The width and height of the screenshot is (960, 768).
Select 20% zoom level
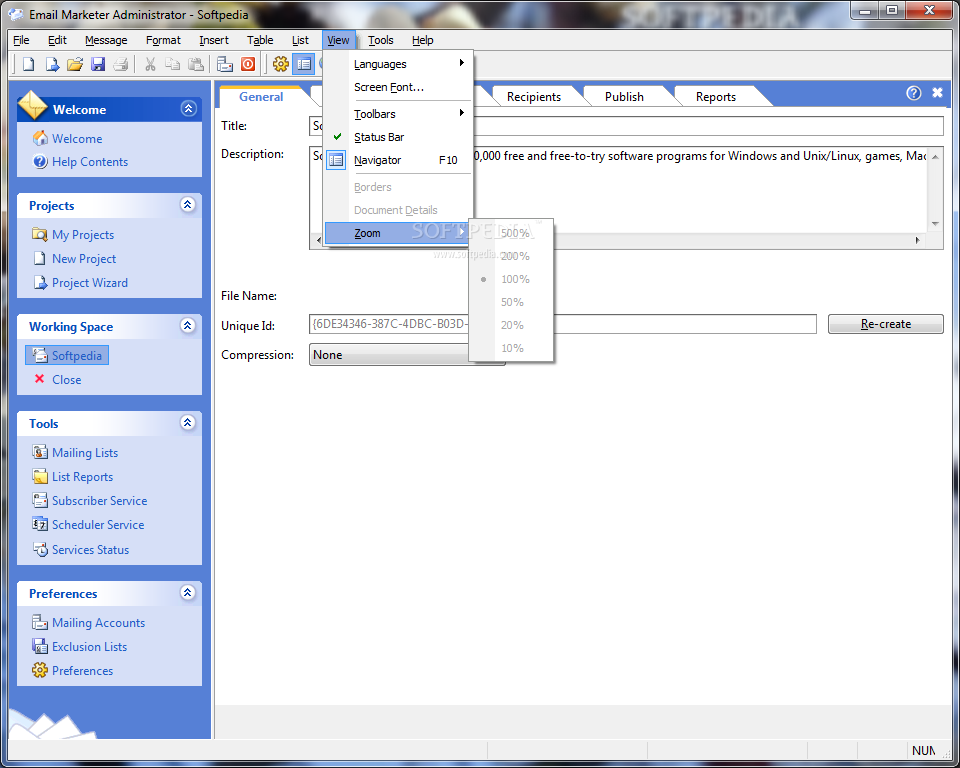click(x=511, y=325)
